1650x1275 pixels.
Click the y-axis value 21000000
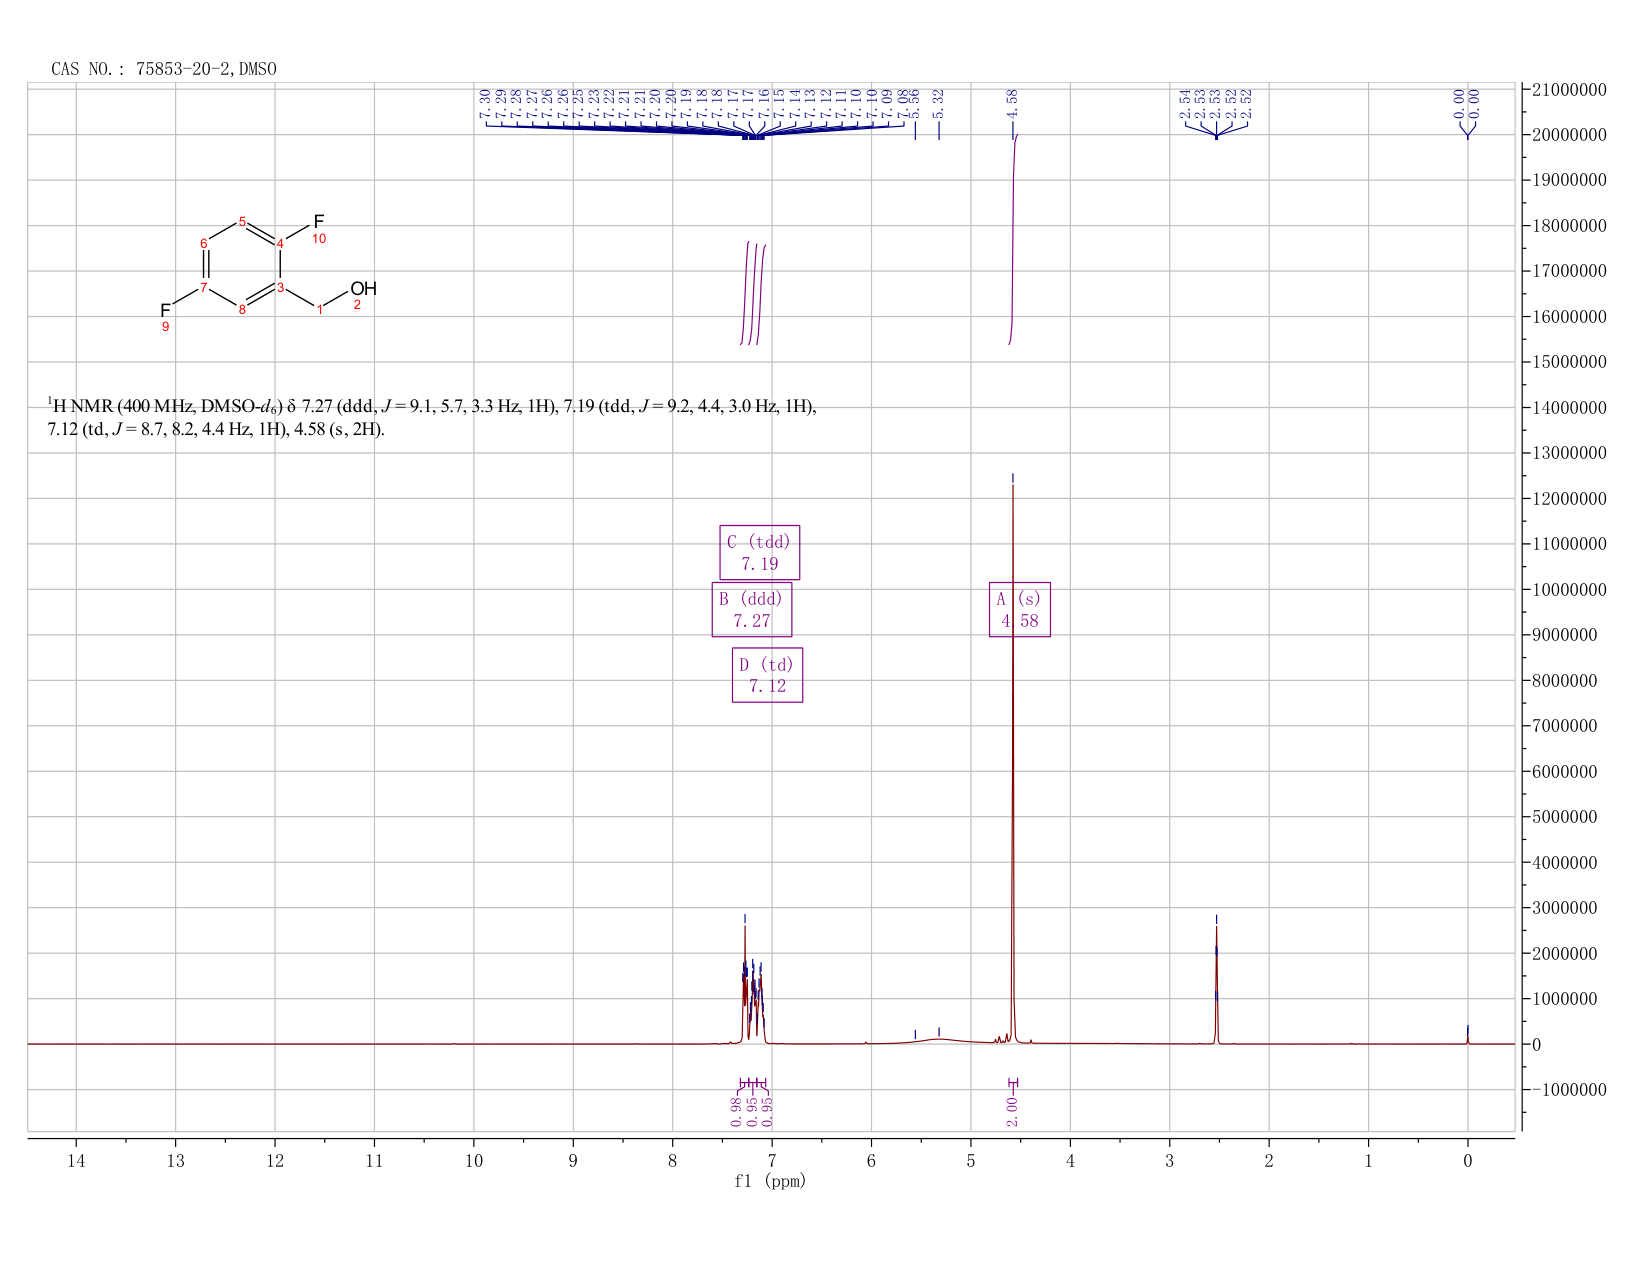coord(1568,90)
